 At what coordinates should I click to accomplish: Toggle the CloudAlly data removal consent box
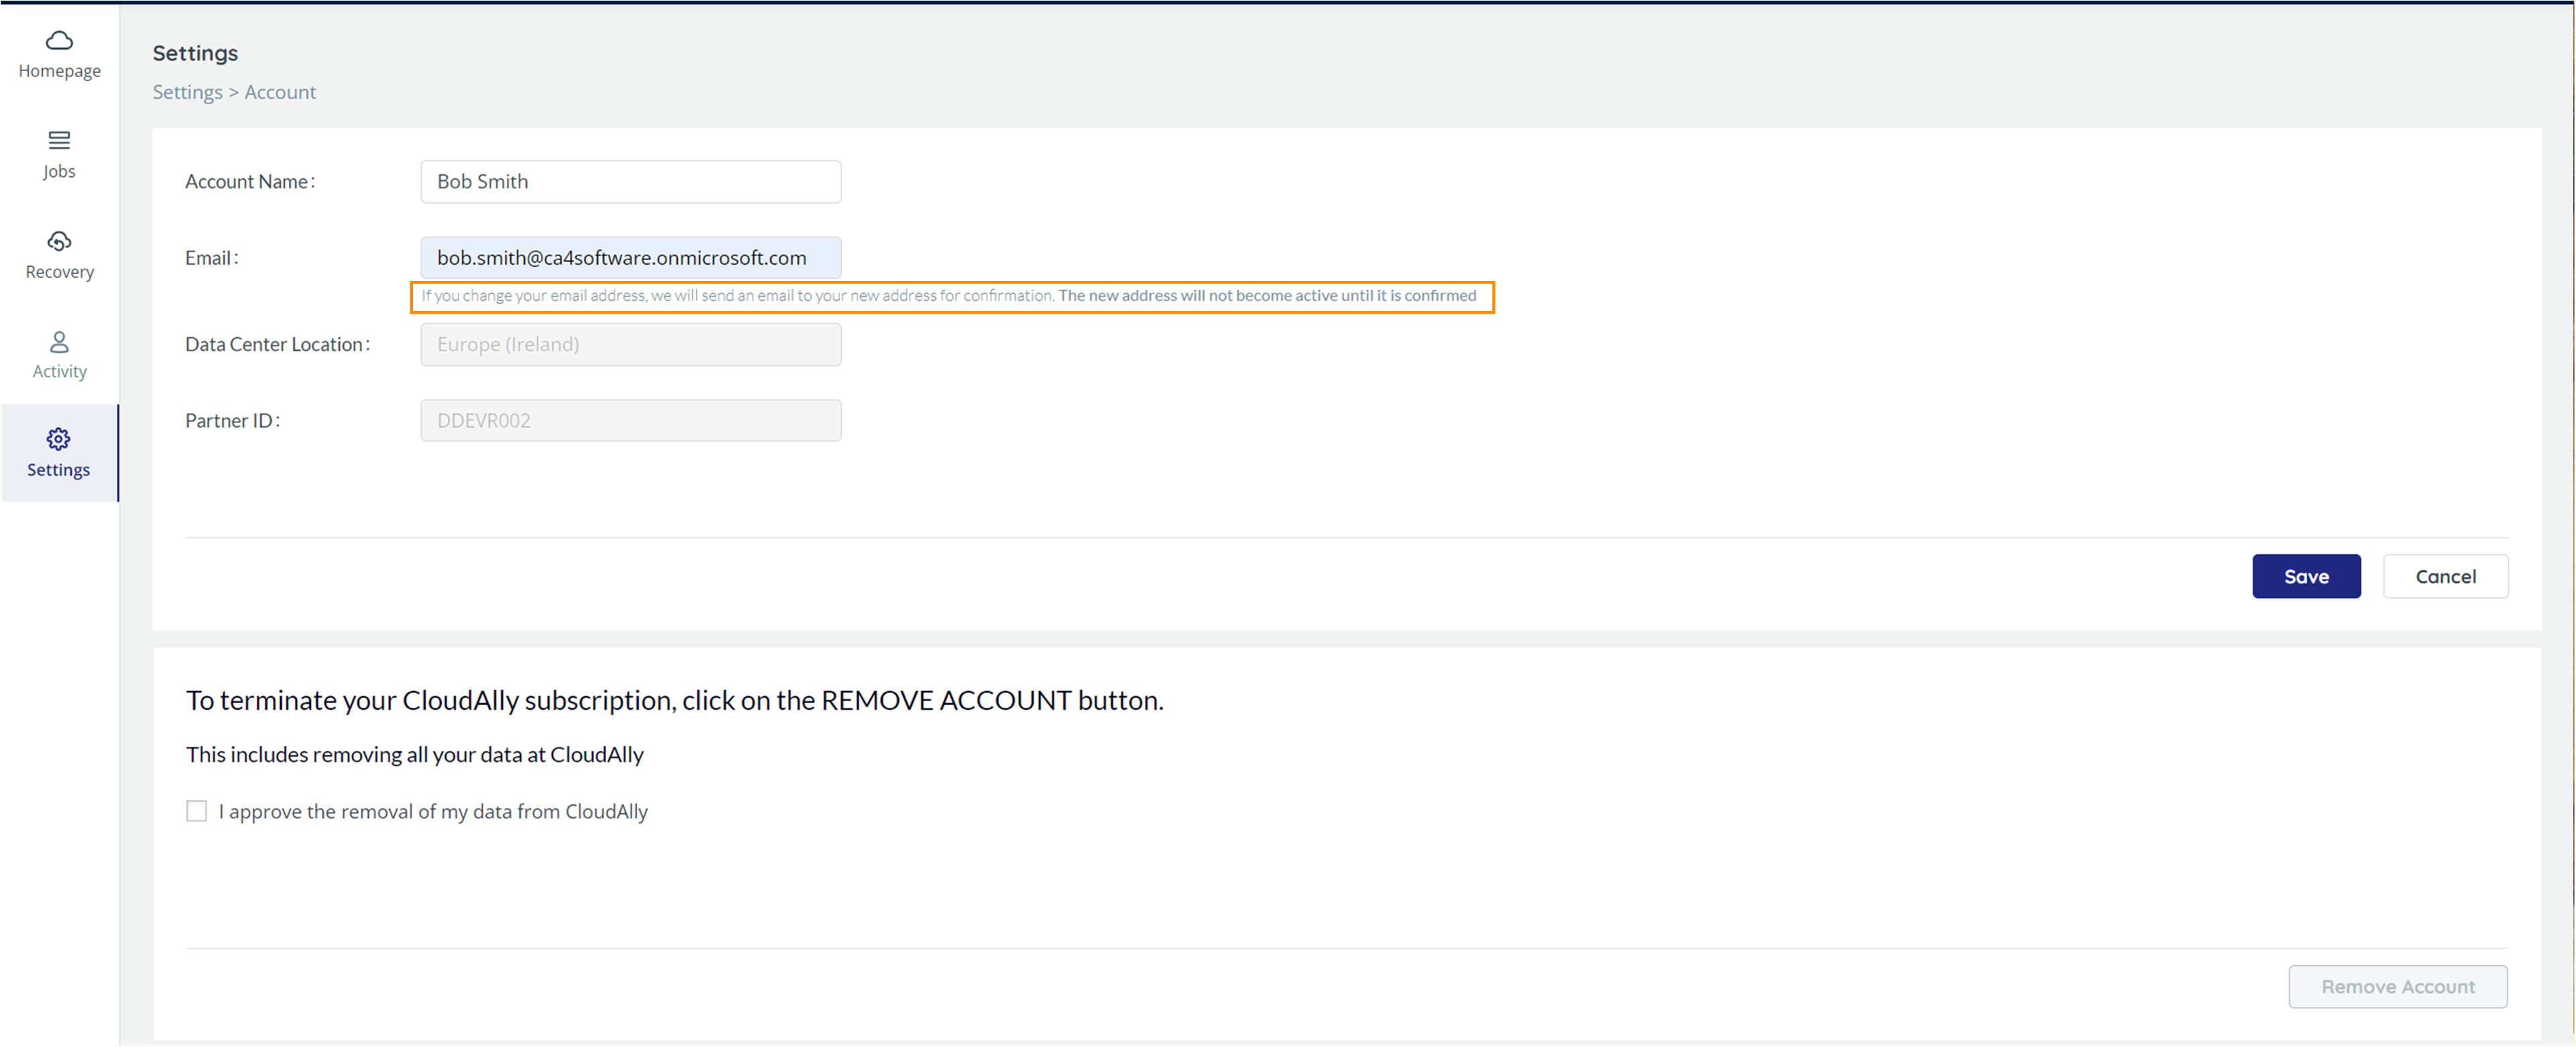click(196, 811)
